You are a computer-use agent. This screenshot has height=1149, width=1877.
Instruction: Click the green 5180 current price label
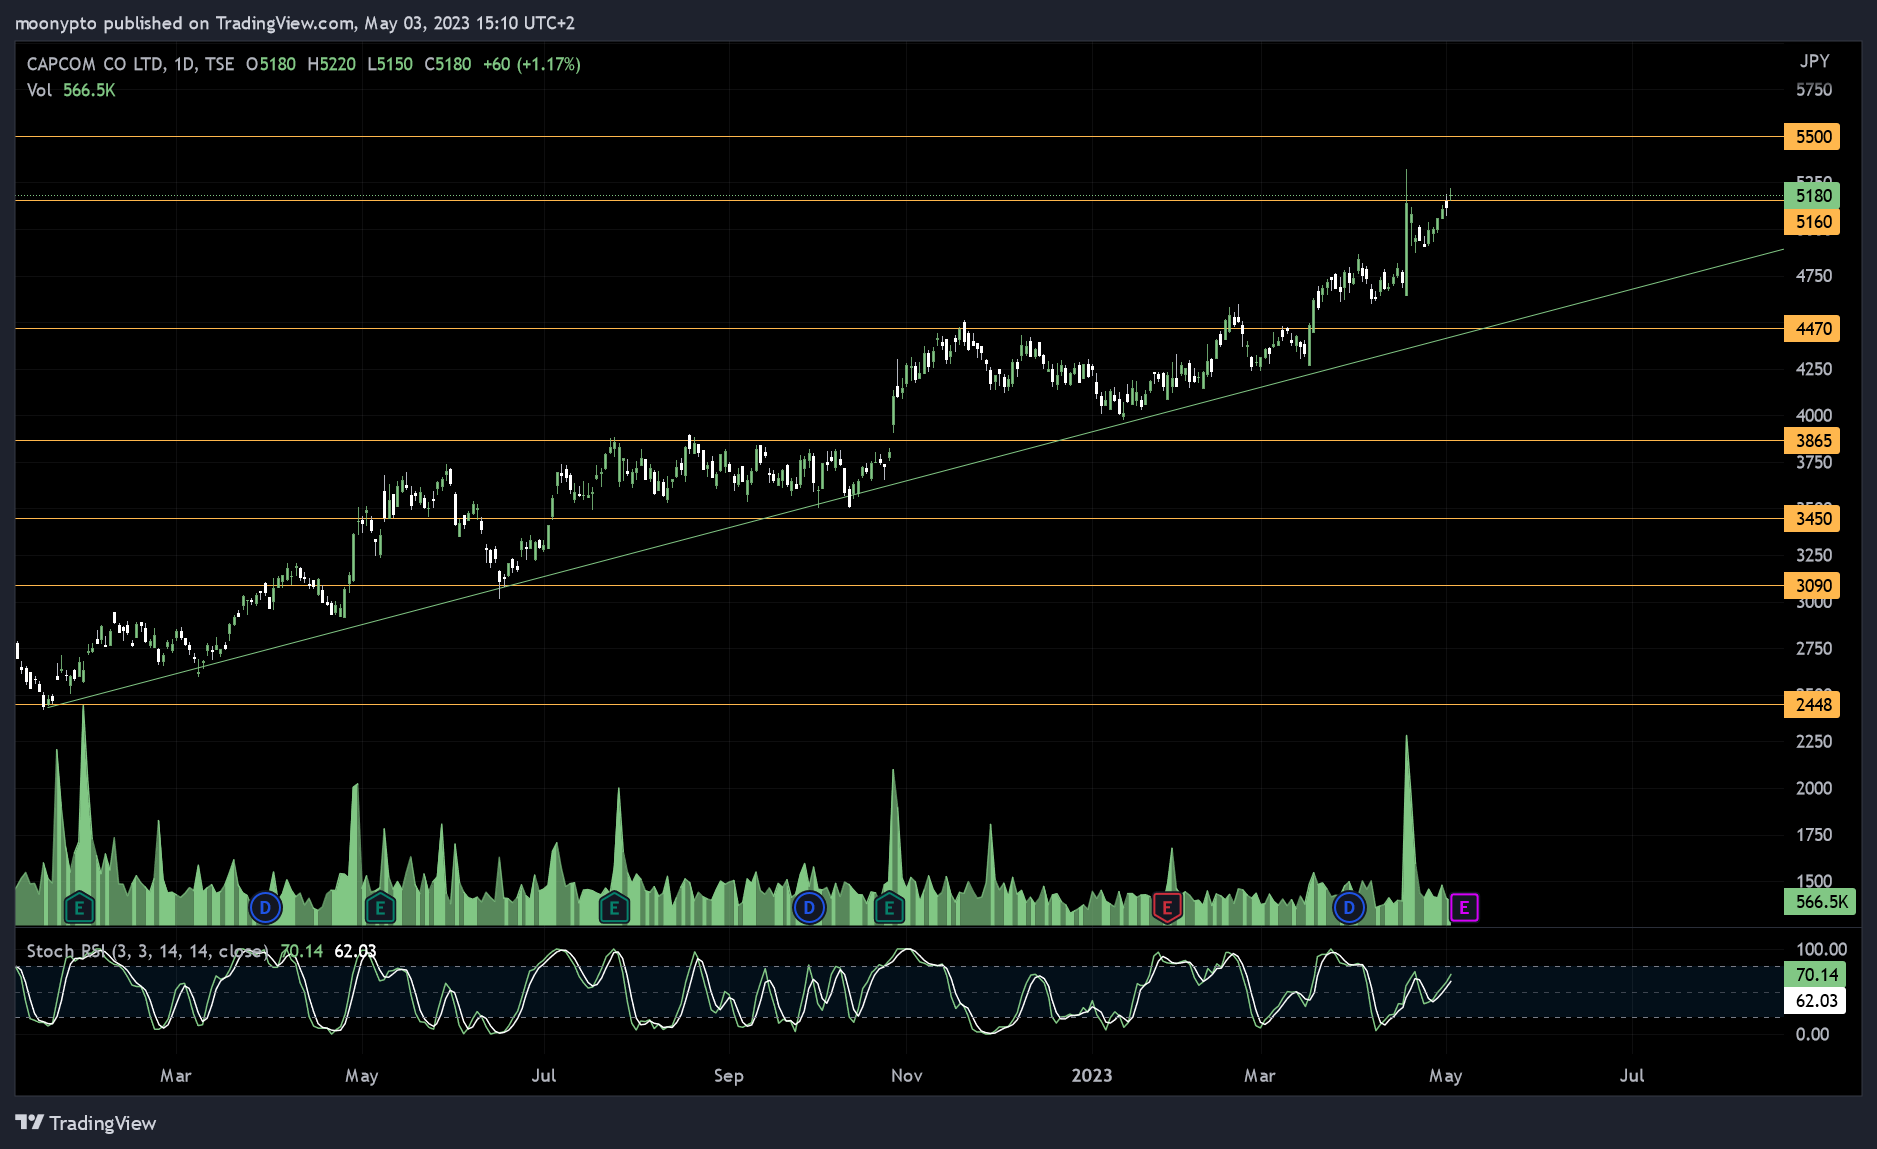tap(1812, 195)
